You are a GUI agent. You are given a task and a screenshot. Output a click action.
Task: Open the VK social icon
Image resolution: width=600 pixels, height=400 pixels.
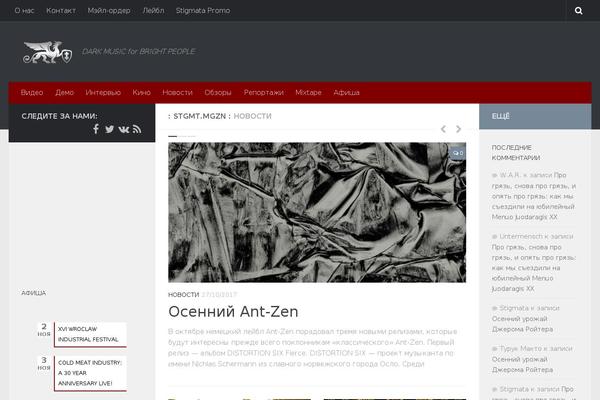[124, 129]
